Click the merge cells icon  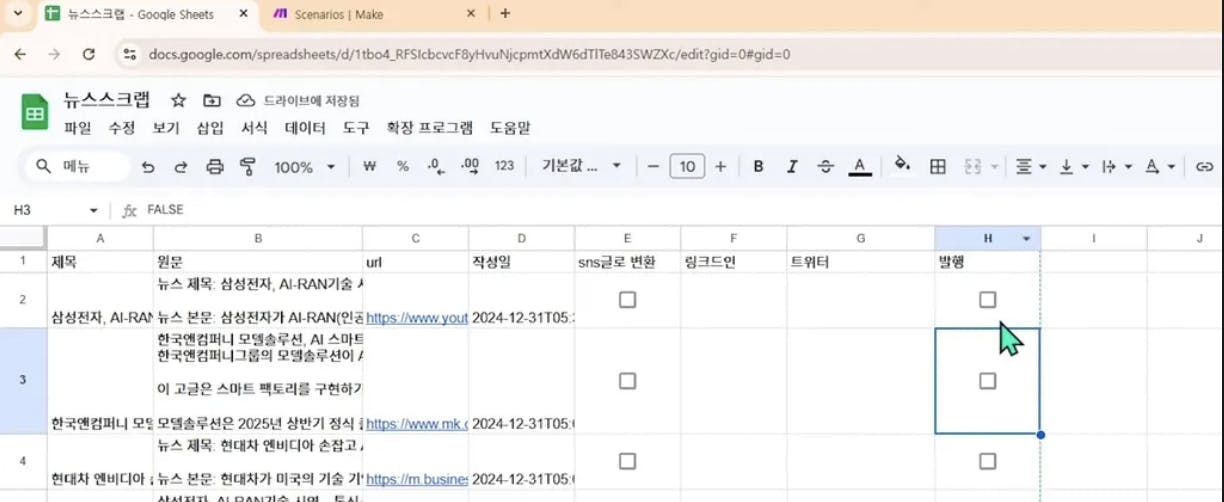[972, 167]
